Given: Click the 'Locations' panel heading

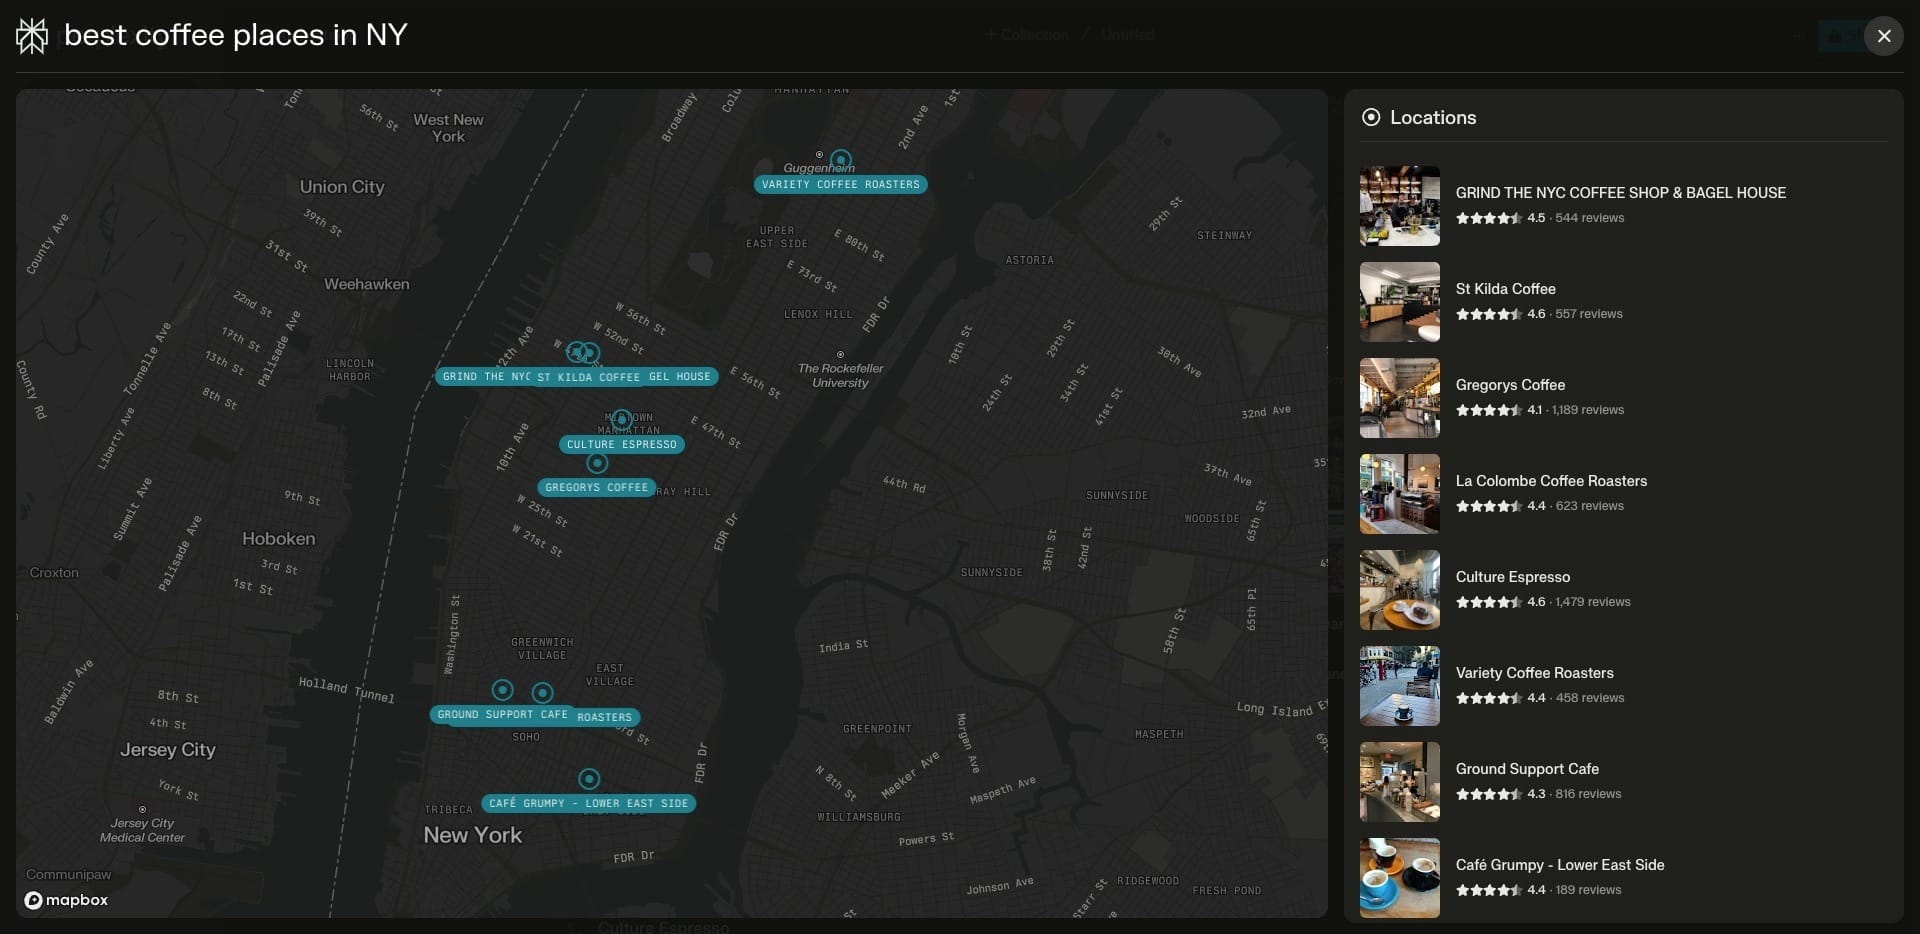Looking at the screenshot, I should tap(1433, 117).
